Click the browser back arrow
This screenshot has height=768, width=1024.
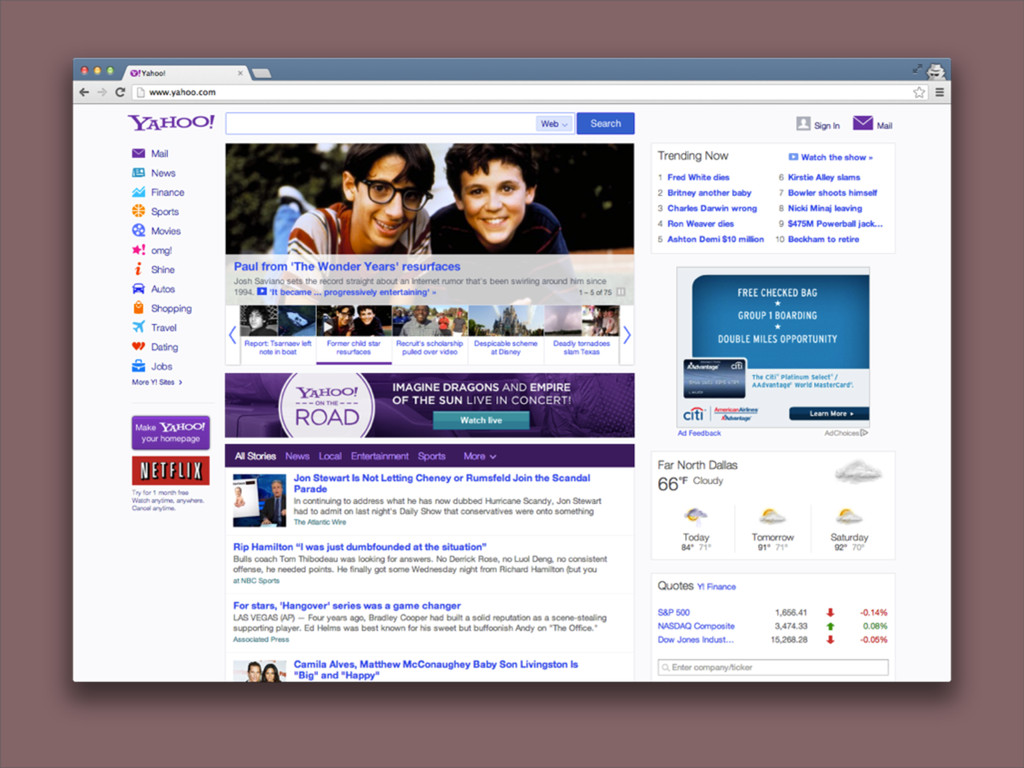coord(84,92)
